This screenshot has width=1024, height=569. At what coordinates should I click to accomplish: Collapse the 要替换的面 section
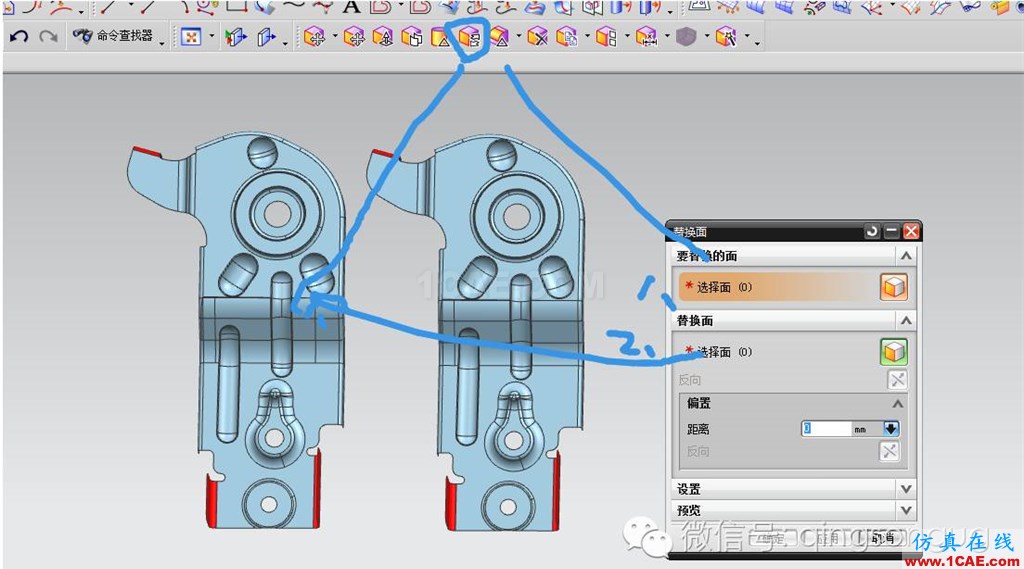[x=906, y=256]
